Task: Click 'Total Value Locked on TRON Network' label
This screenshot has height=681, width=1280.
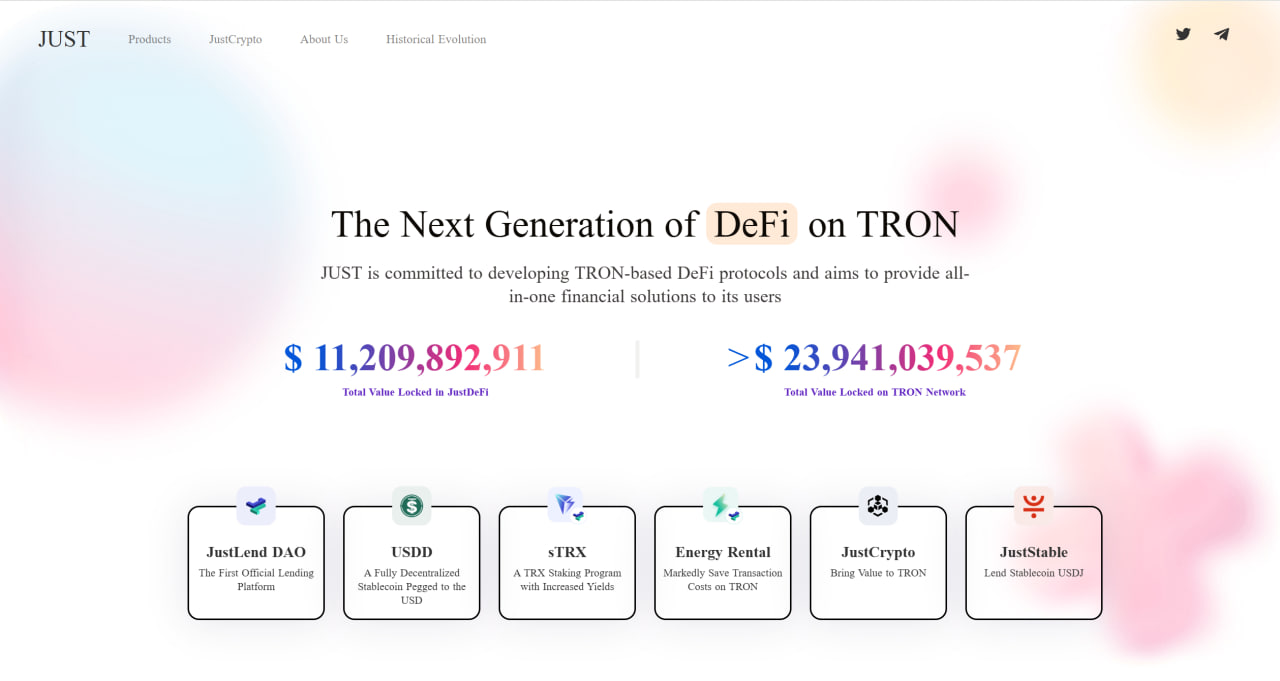Action: 875,392
